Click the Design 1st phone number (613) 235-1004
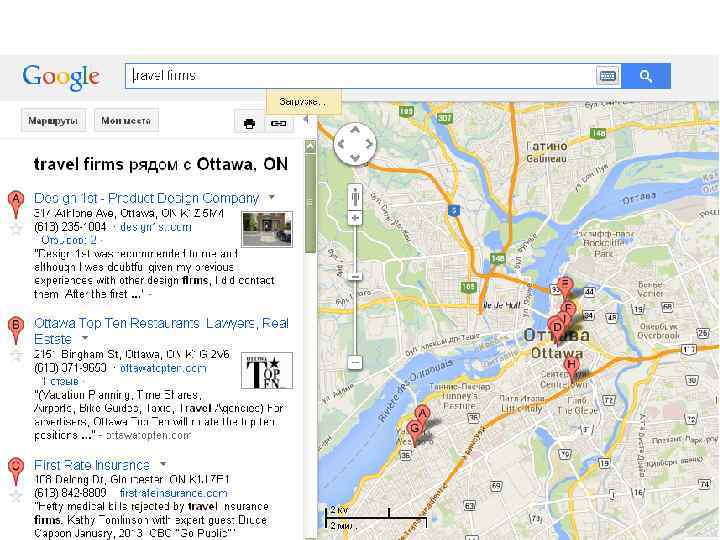The height and width of the screenshot is (540, 720). (x=70, y=227)
